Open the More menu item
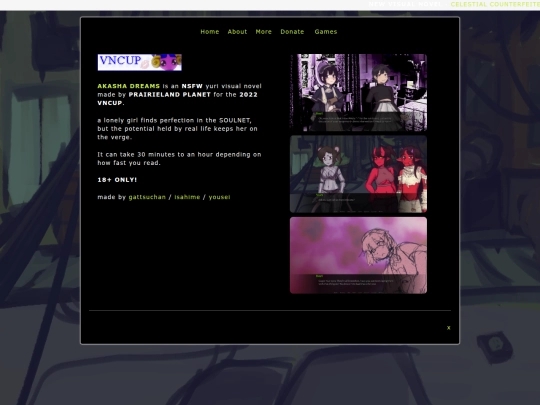 point(263,32)
